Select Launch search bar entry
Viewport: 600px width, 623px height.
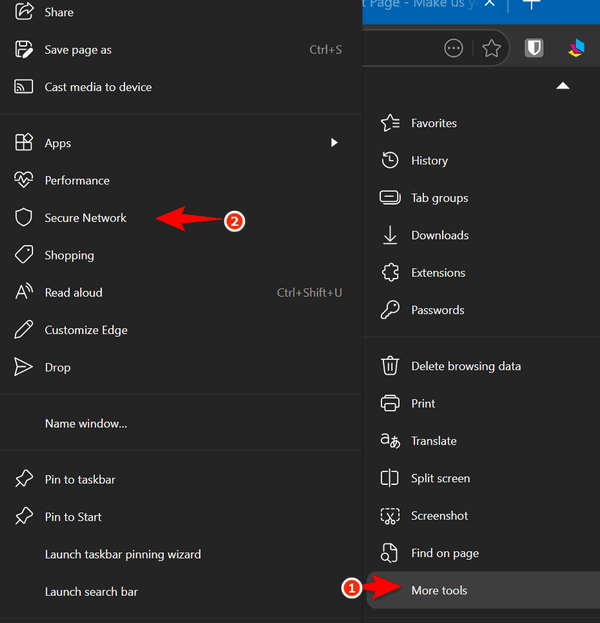91,592
